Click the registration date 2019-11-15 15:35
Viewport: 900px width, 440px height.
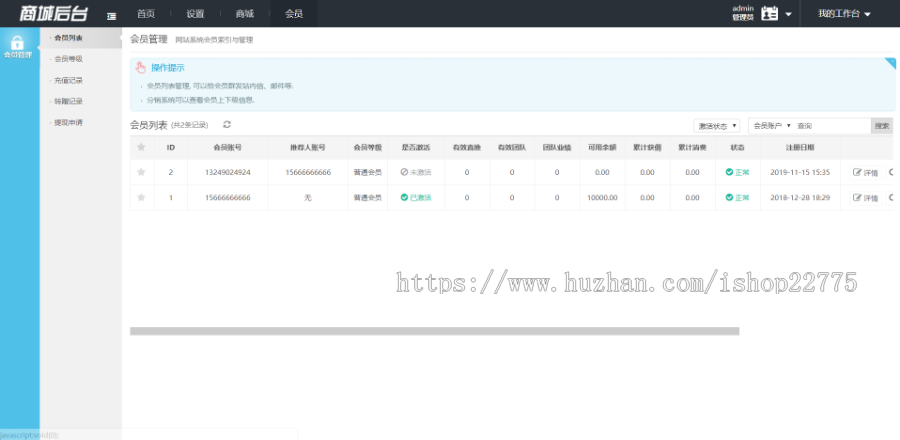coord(800,172)
